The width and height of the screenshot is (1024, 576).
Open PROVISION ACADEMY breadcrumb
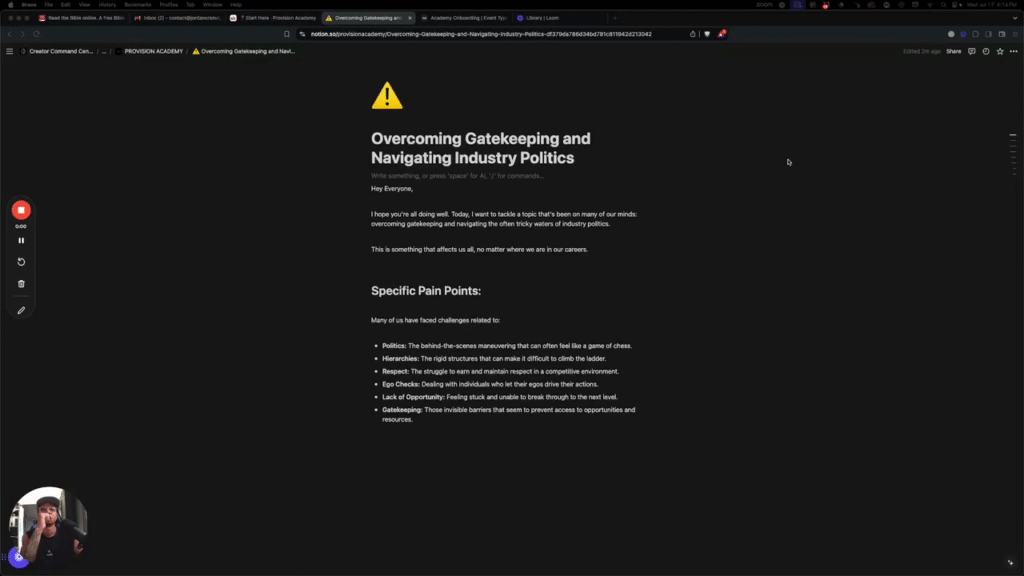coord(150,51)
